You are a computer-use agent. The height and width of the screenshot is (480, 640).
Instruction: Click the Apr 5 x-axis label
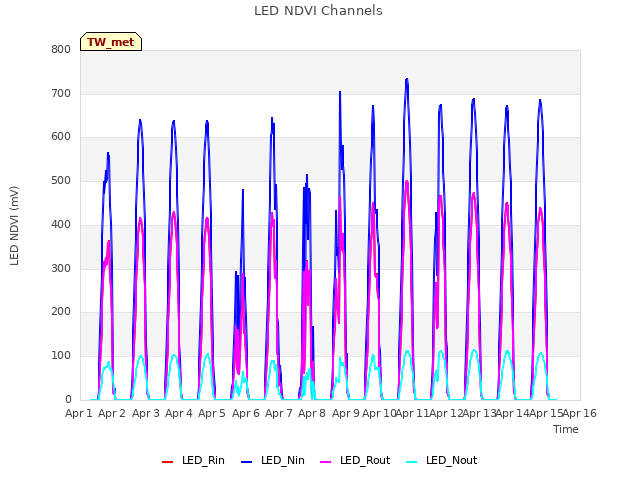212,413
